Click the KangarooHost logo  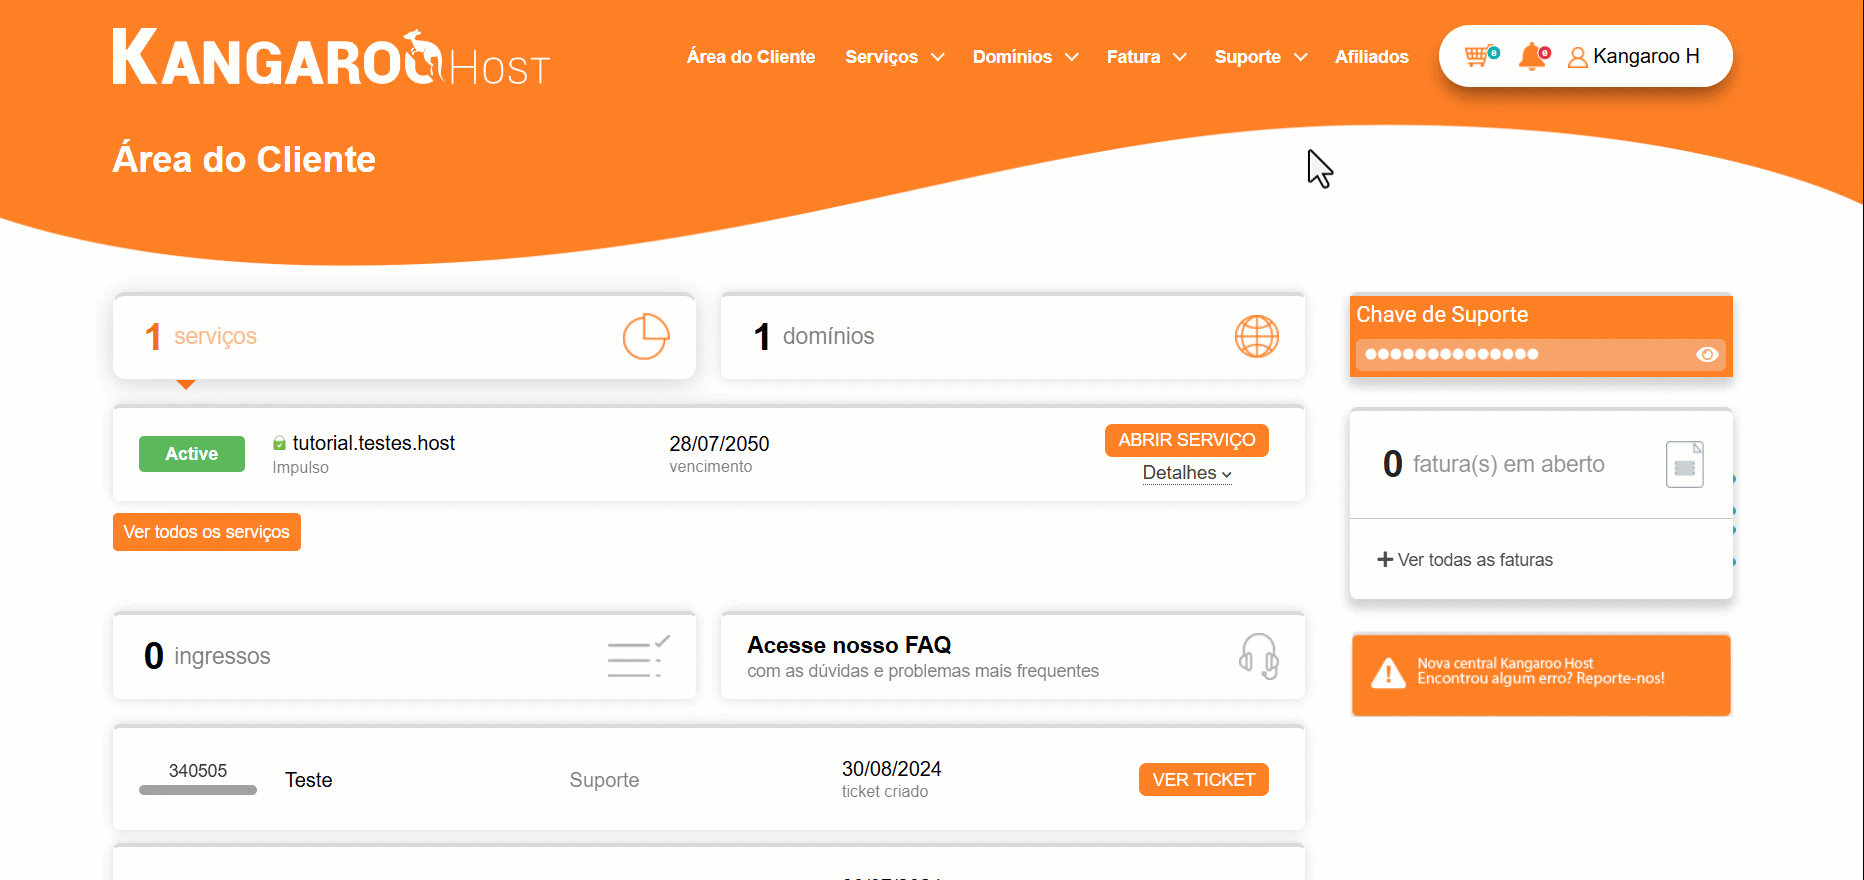coord(331,57)
